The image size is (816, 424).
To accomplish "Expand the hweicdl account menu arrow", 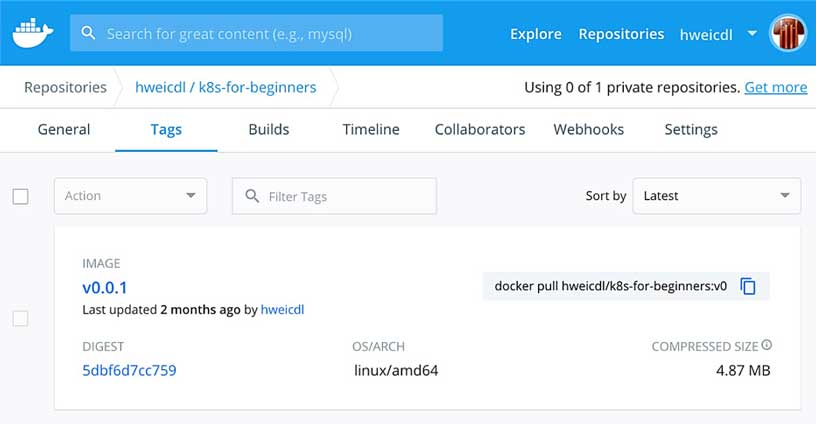I will point(752,33).
